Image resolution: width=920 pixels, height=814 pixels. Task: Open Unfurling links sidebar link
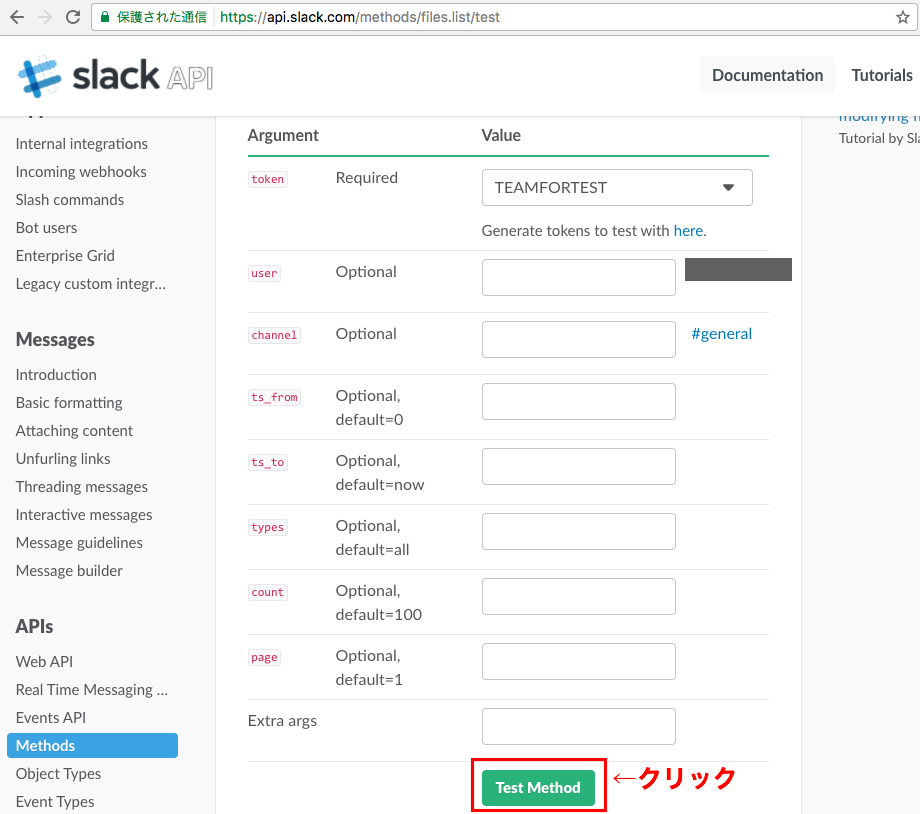point(63,459)
